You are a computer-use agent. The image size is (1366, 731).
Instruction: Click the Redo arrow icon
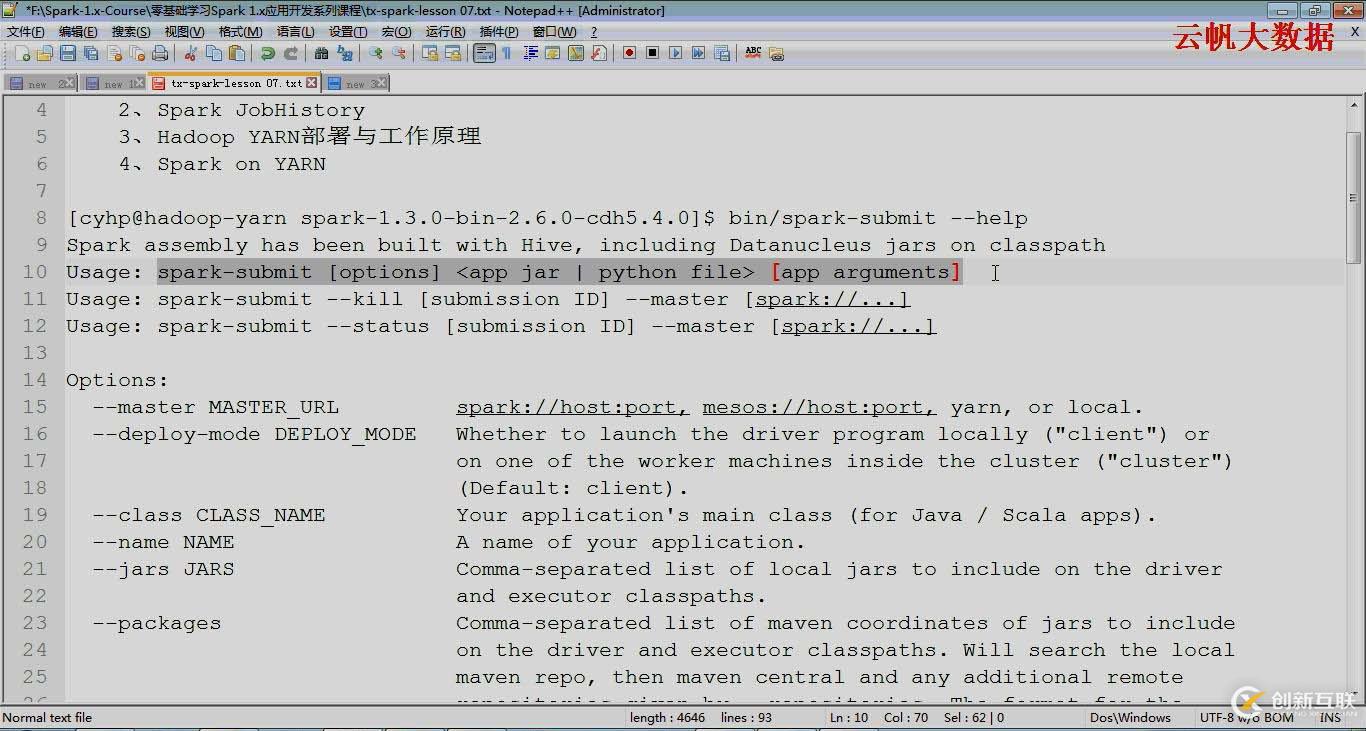tap(290, 53)
